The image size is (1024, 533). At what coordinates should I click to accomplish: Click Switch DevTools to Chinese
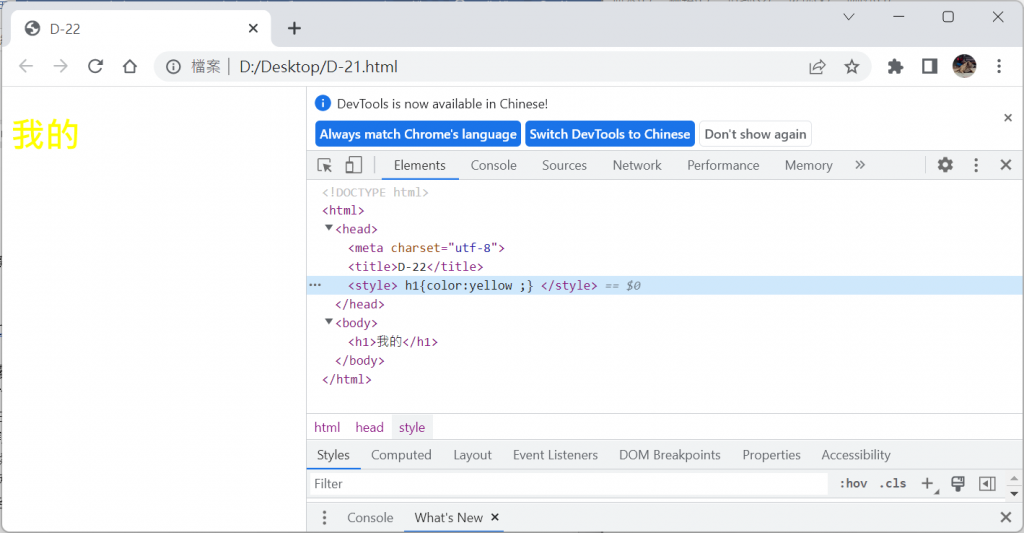pos(610,134)
